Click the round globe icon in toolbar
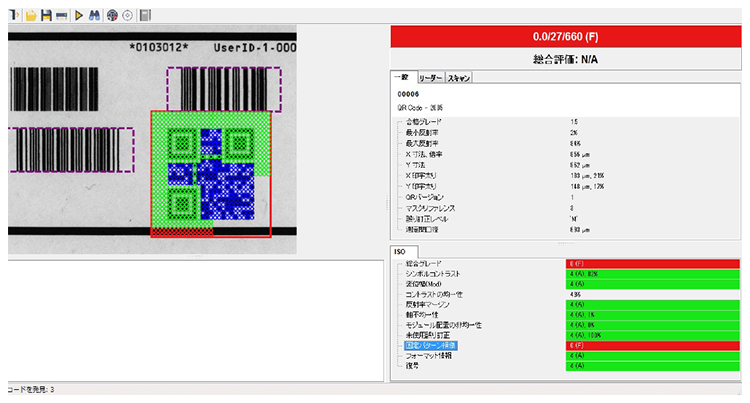The width and height of the screenshot is (750, 403). [112, 16]
